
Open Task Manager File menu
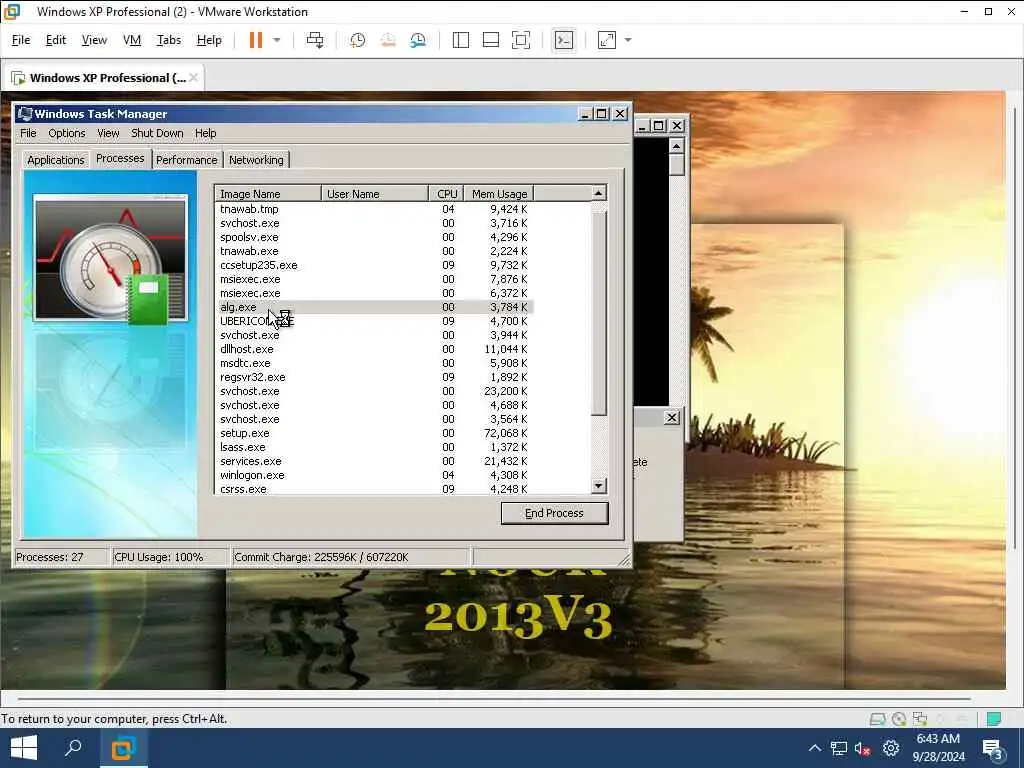tap(28, 133)
